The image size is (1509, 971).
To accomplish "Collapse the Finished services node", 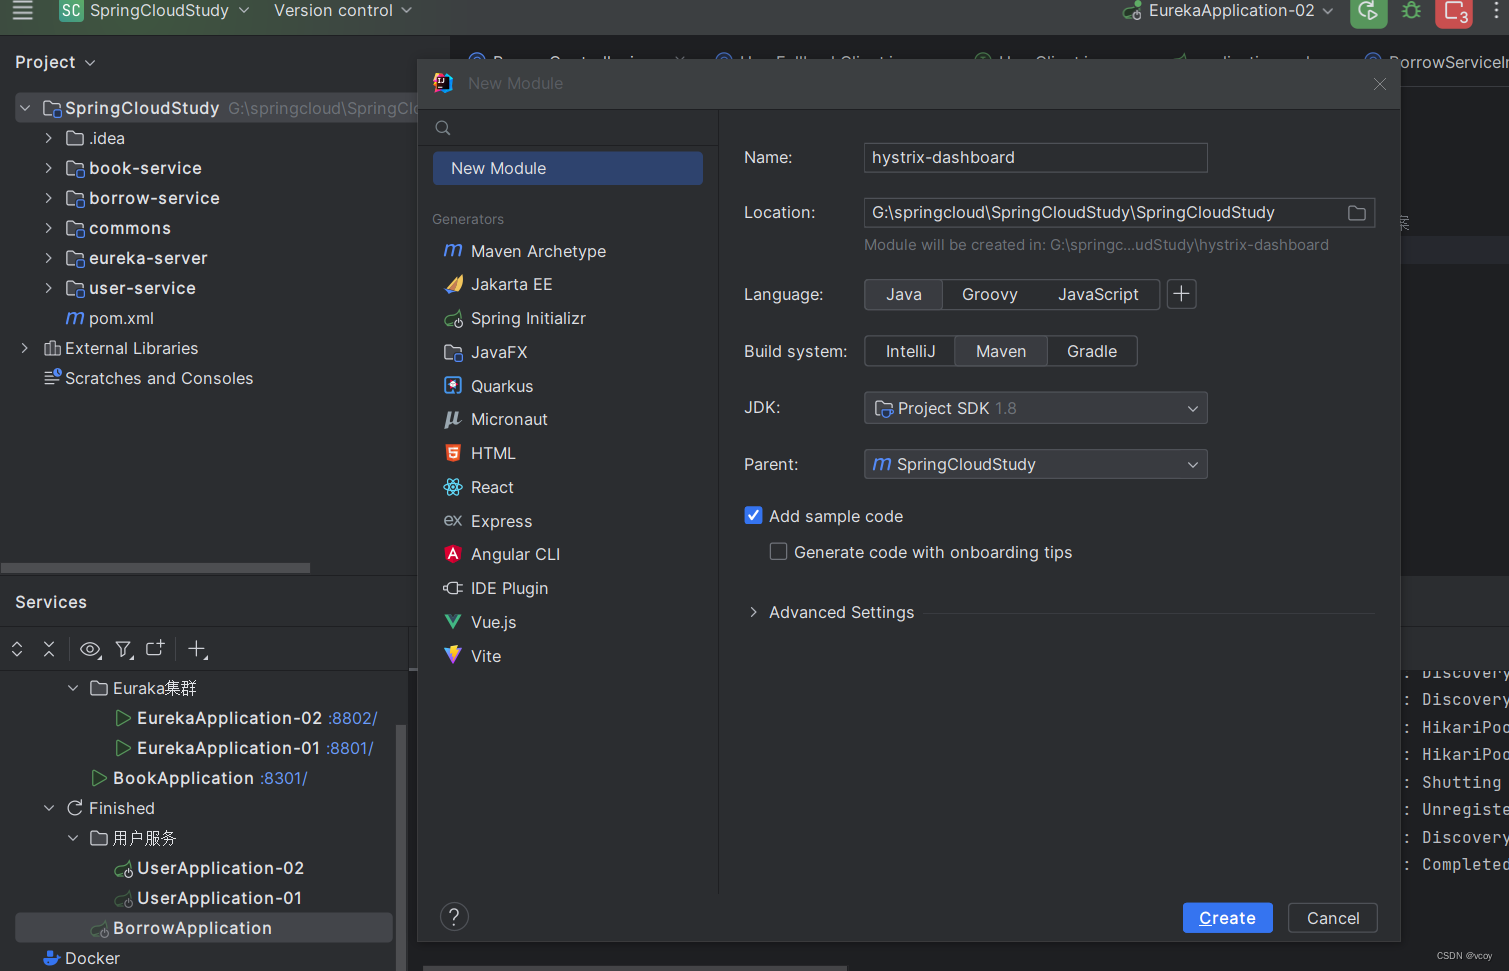I will [x=48, y=808].
